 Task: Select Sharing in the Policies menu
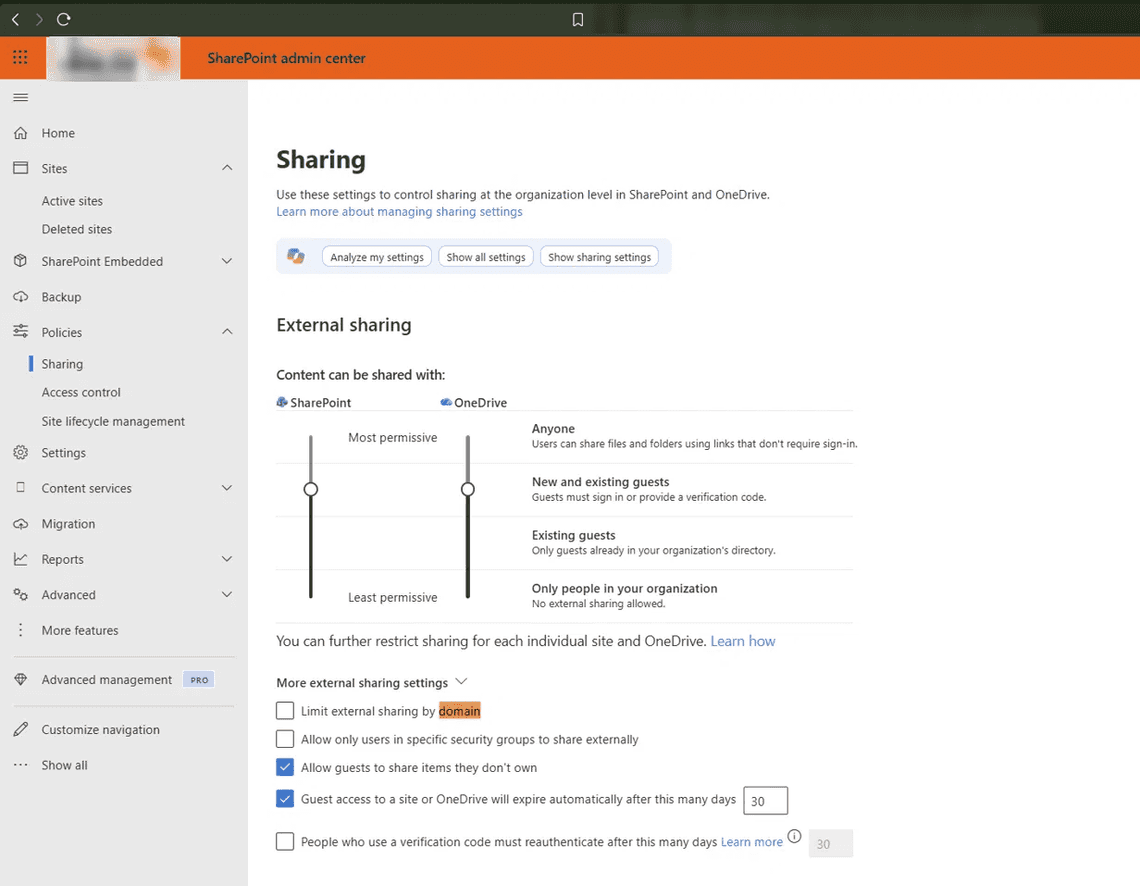(62, 363)
